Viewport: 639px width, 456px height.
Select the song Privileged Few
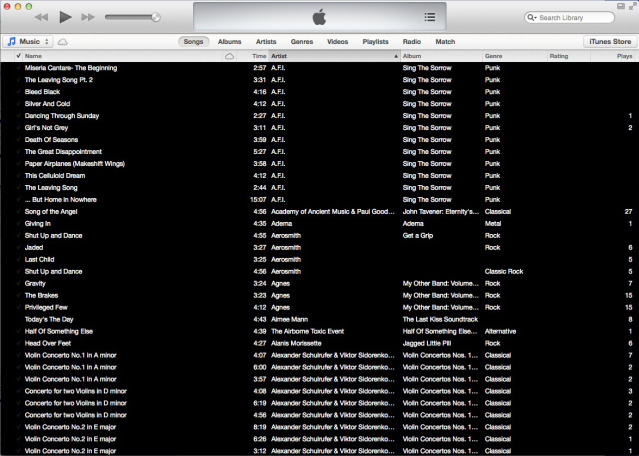point(46,307)
